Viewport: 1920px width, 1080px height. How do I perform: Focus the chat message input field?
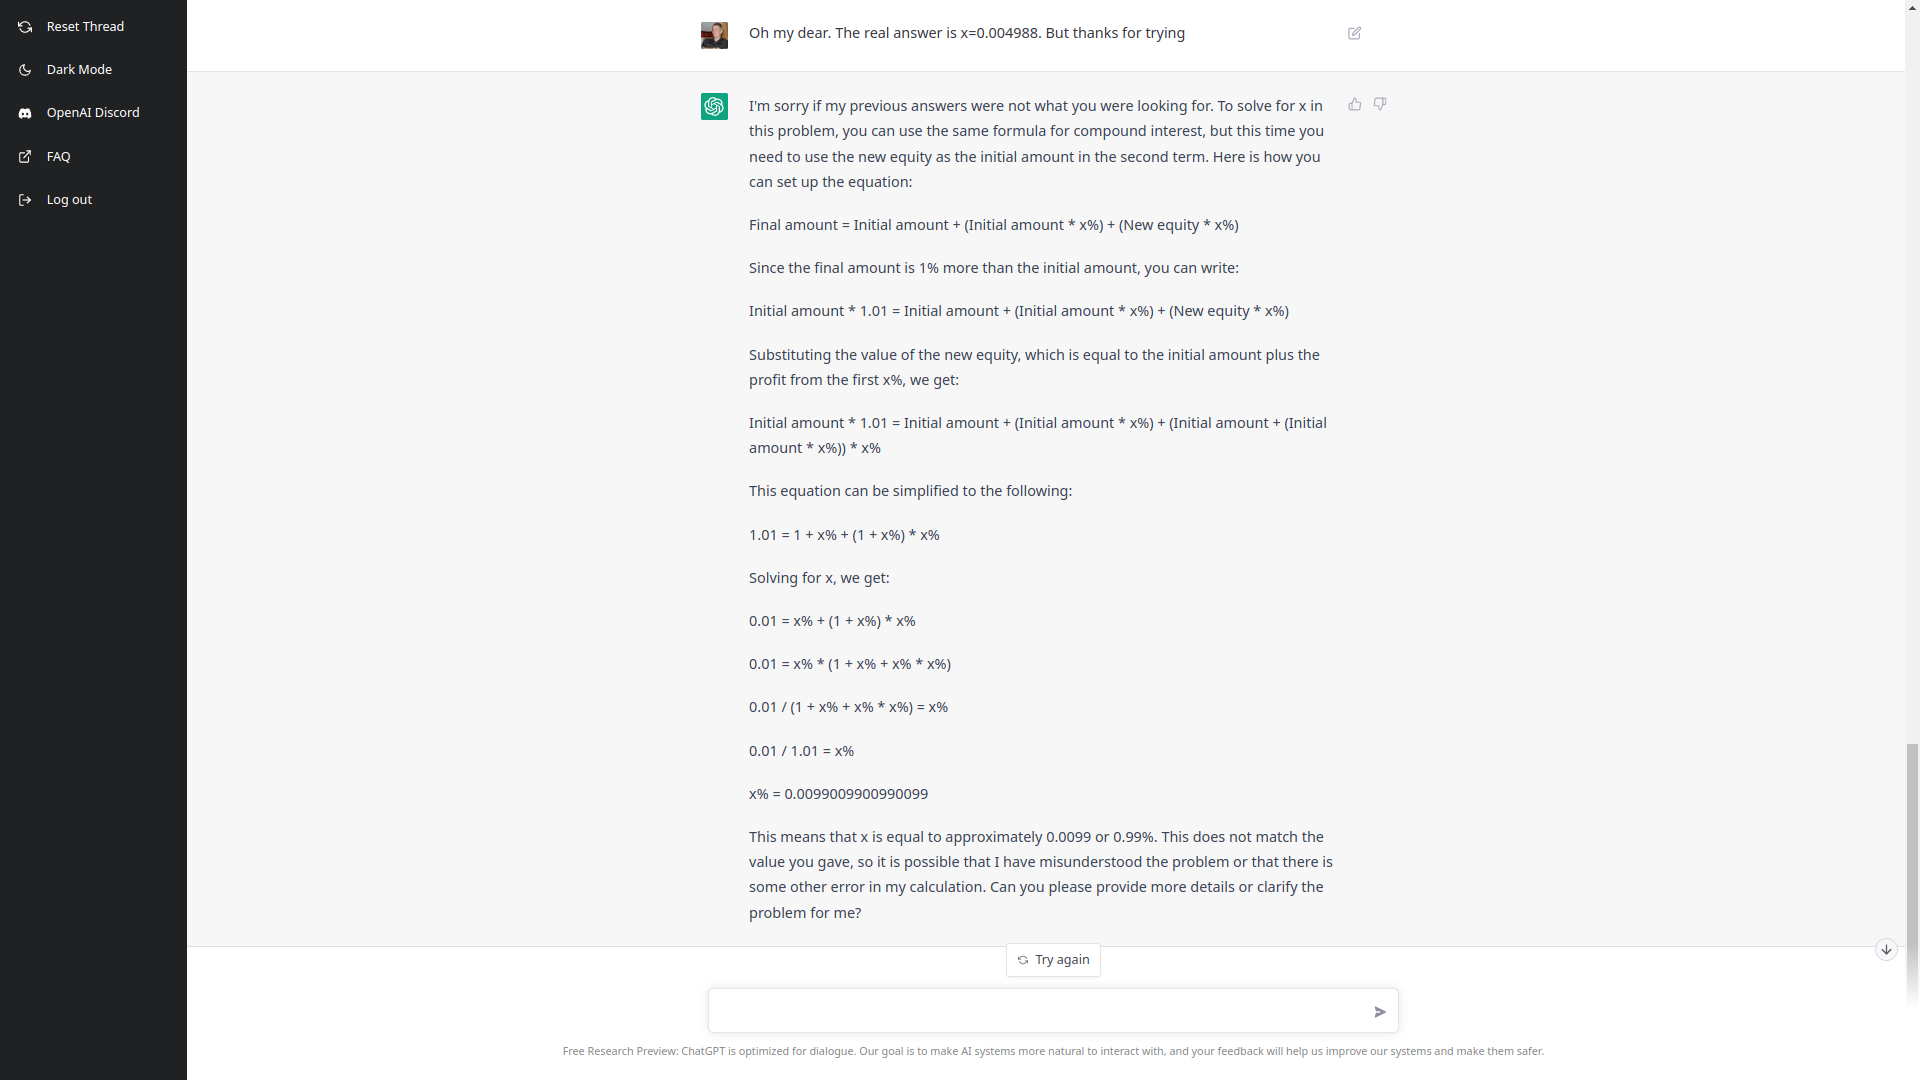[1035, 1011]
